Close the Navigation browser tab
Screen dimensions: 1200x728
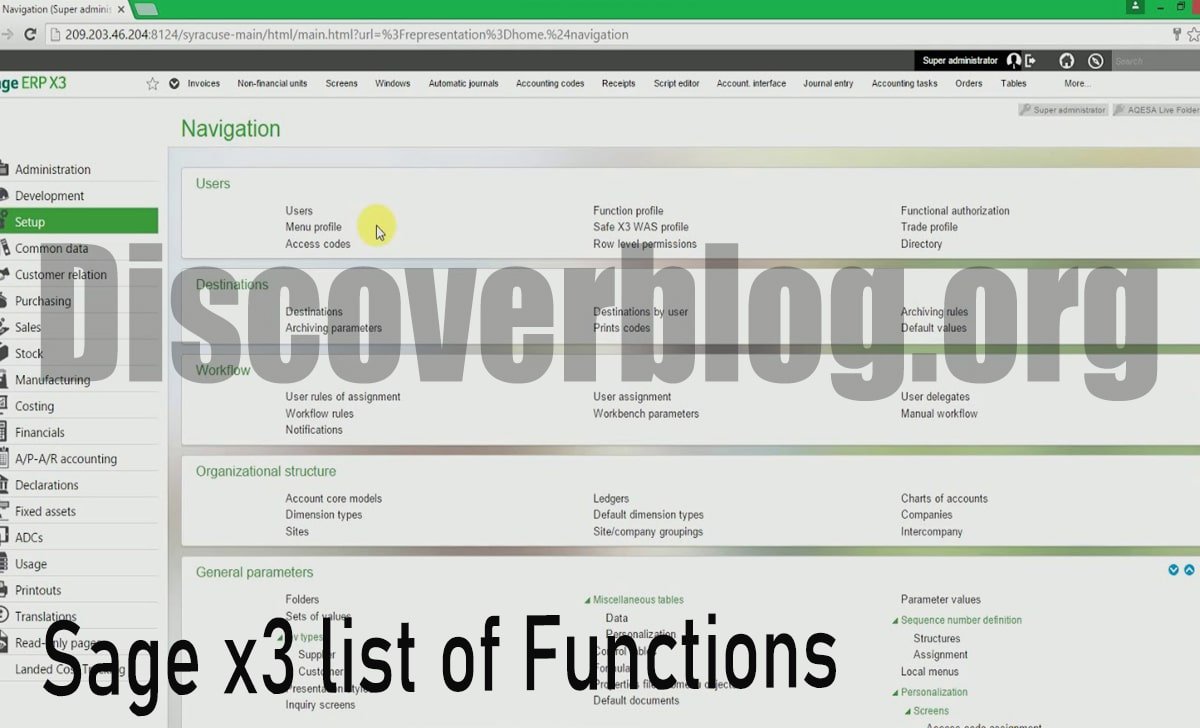coord(121,9)
